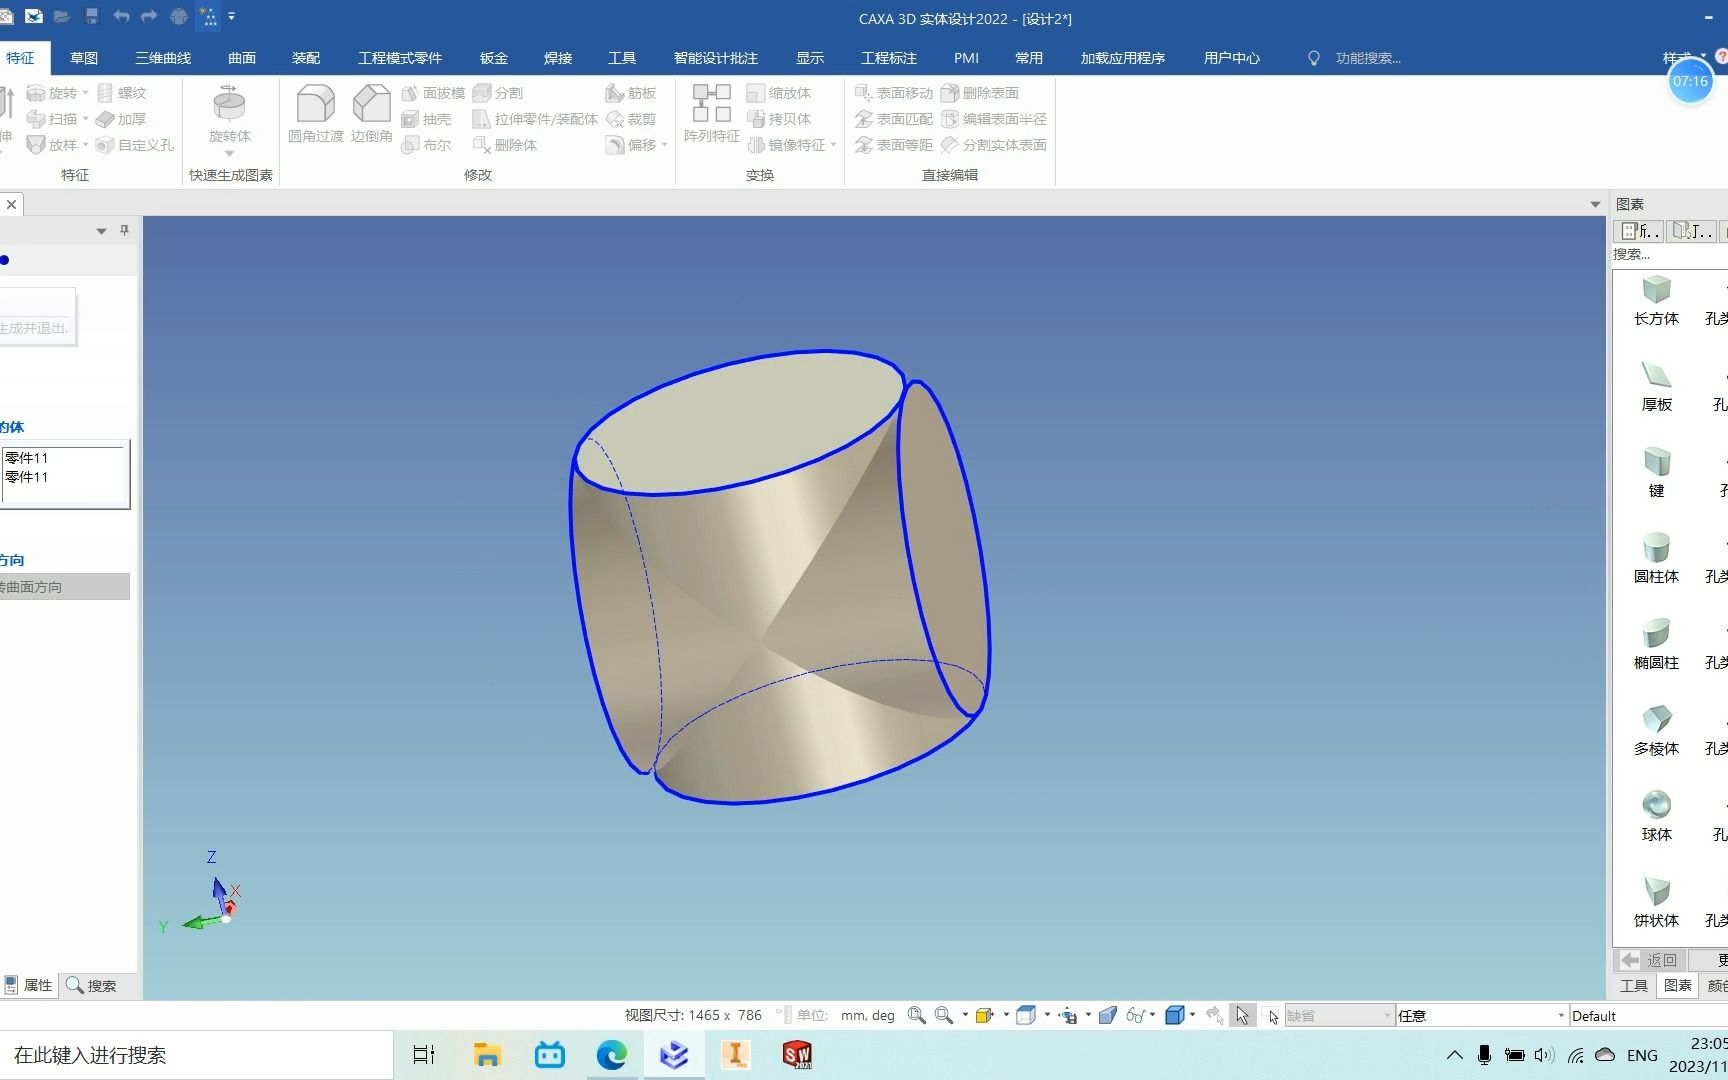Toggle the 布尔 boolean tool

[427, 145]
